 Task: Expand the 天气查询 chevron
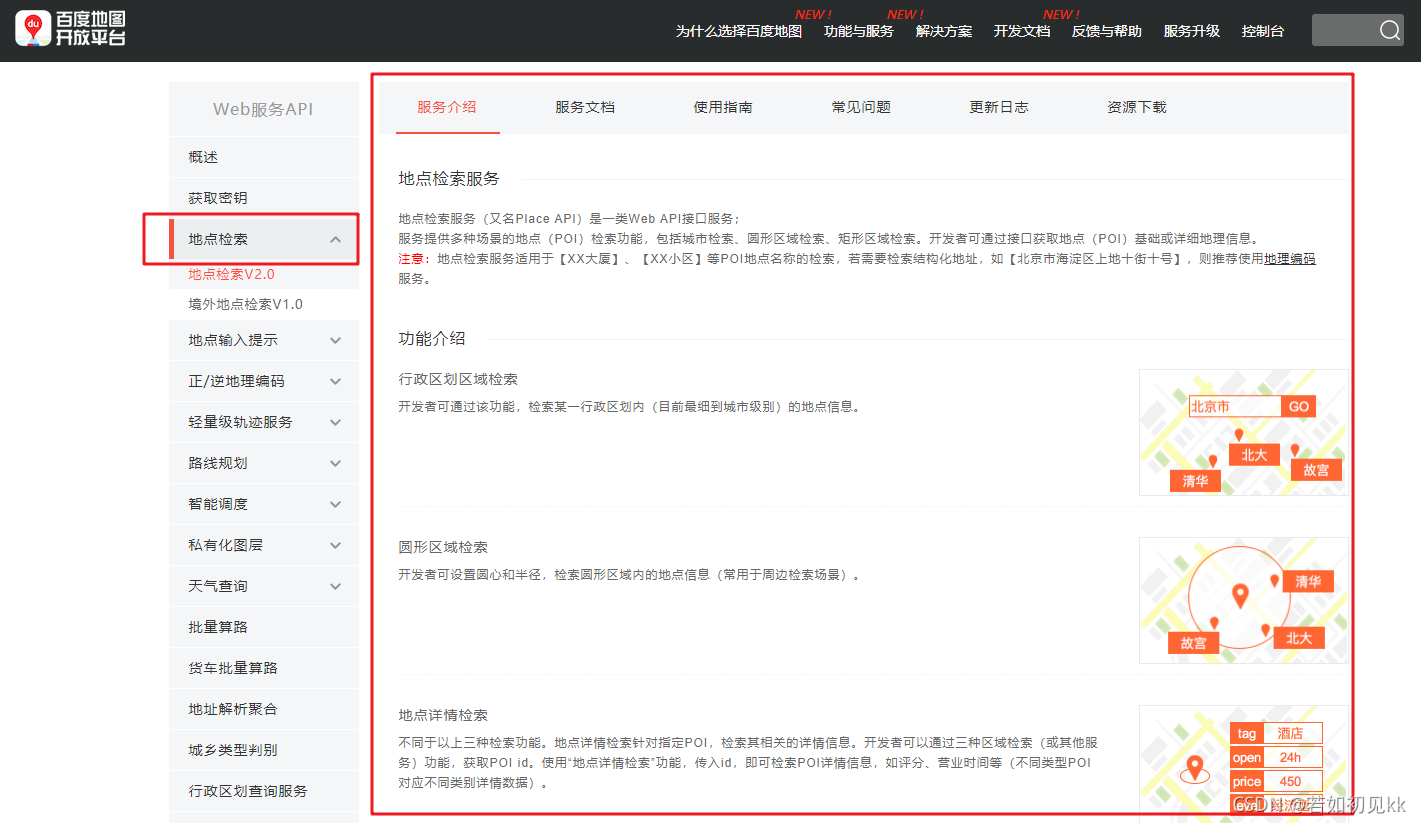click(336, 586)
